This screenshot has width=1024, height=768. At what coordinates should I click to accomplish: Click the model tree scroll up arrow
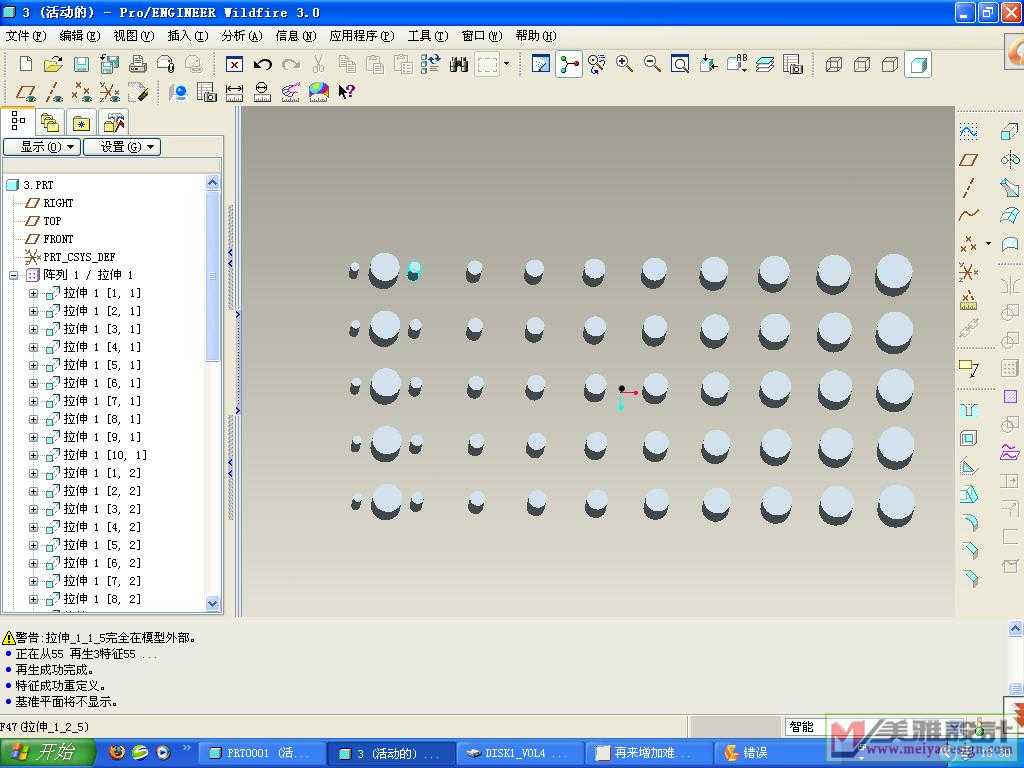[212, 182]
